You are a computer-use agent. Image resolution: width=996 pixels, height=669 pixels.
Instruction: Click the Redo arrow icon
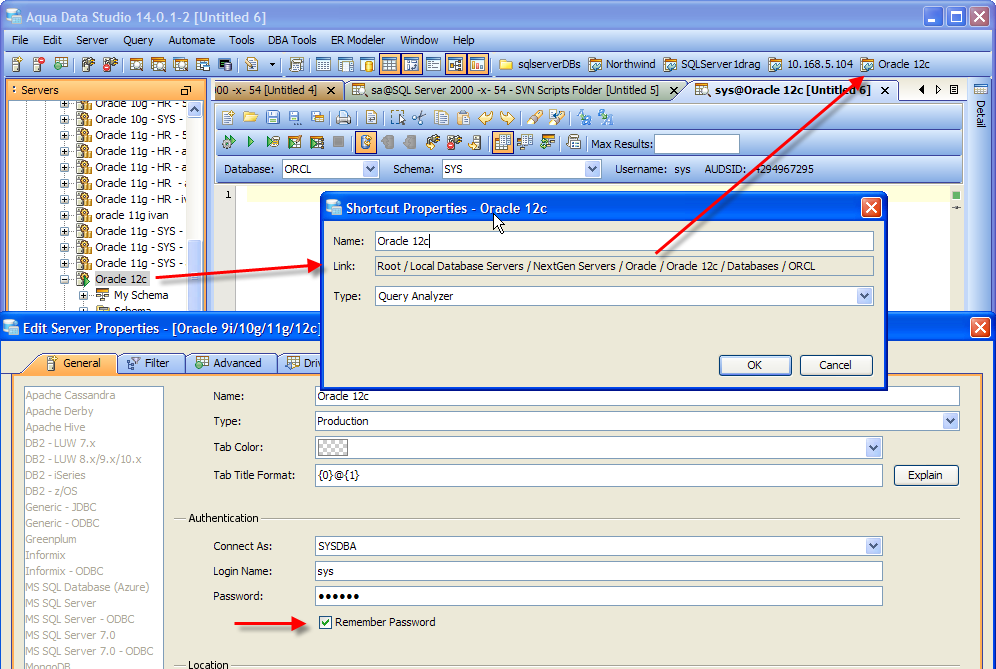508,118
